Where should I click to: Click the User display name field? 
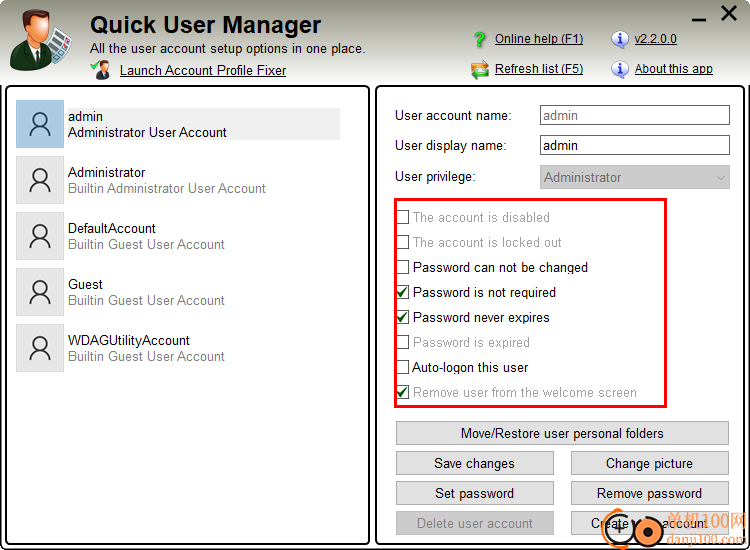click(635, 145)
